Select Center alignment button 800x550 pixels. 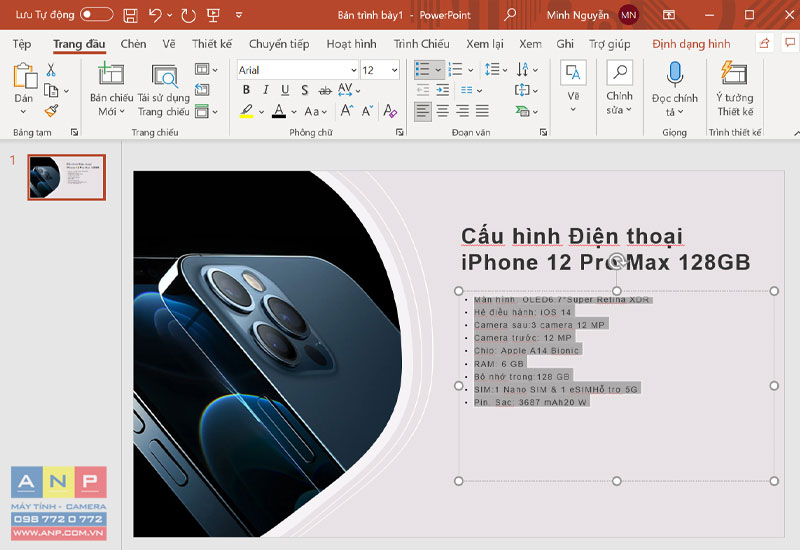coord(443,111)
